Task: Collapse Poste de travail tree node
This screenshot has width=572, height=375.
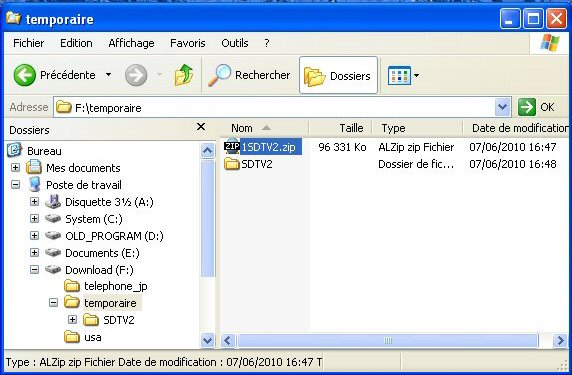Action: coord(15,185)
